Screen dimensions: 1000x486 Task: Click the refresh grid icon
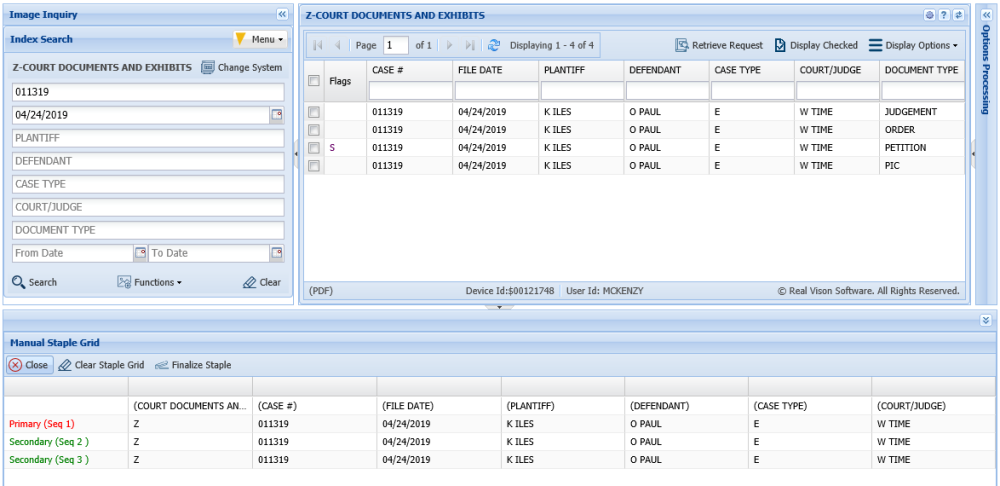493,45
